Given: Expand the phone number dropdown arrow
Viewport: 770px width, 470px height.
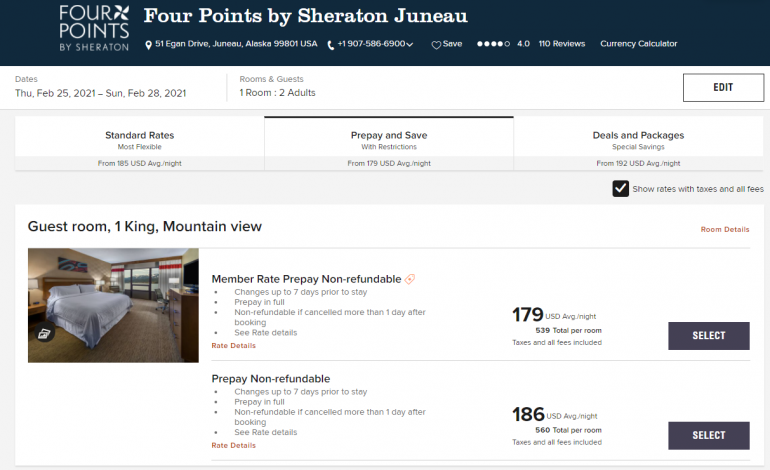Looking at the screenshot, I should click(411, 45).
